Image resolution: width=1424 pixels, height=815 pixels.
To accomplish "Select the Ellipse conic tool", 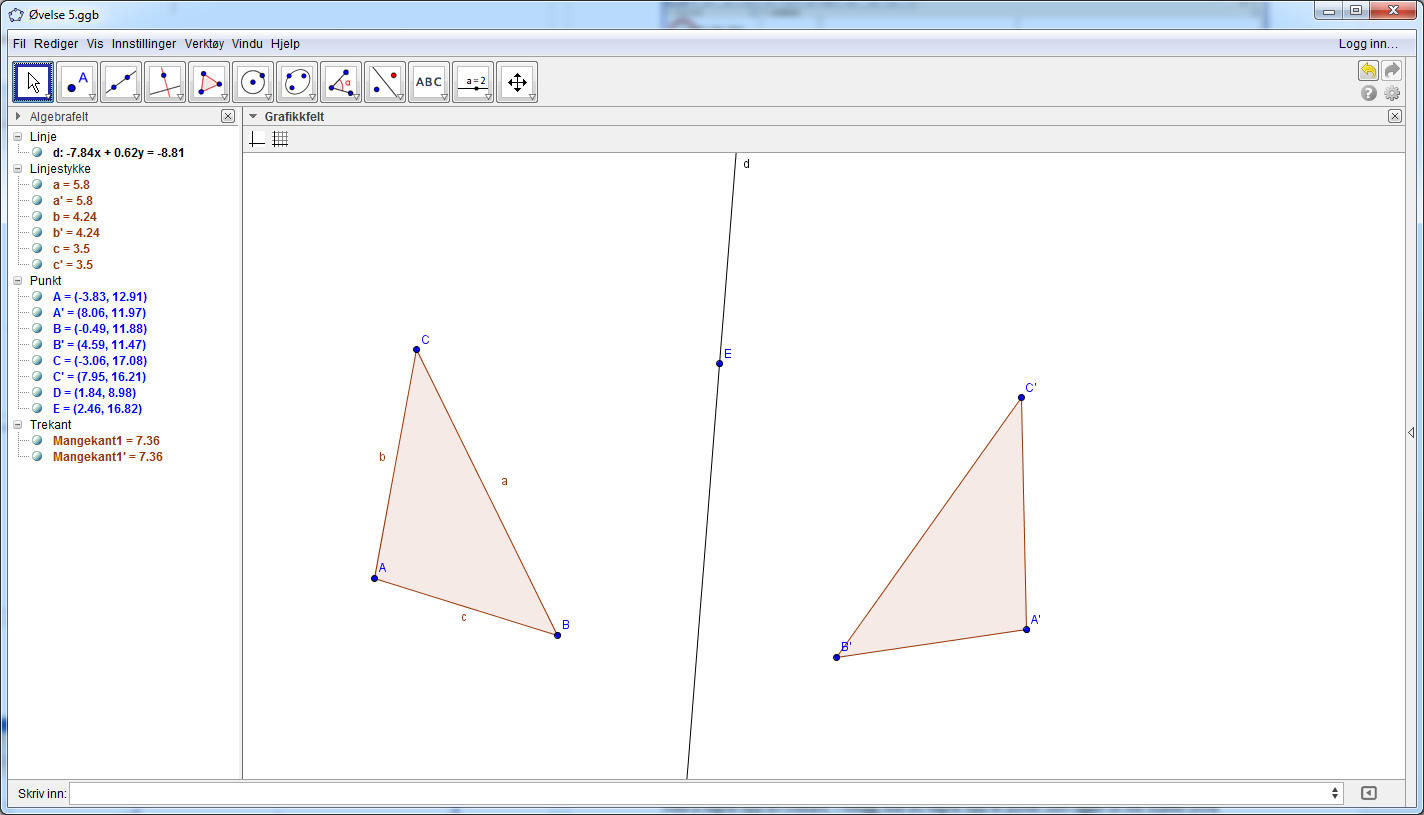I will [x=297, y=82].
